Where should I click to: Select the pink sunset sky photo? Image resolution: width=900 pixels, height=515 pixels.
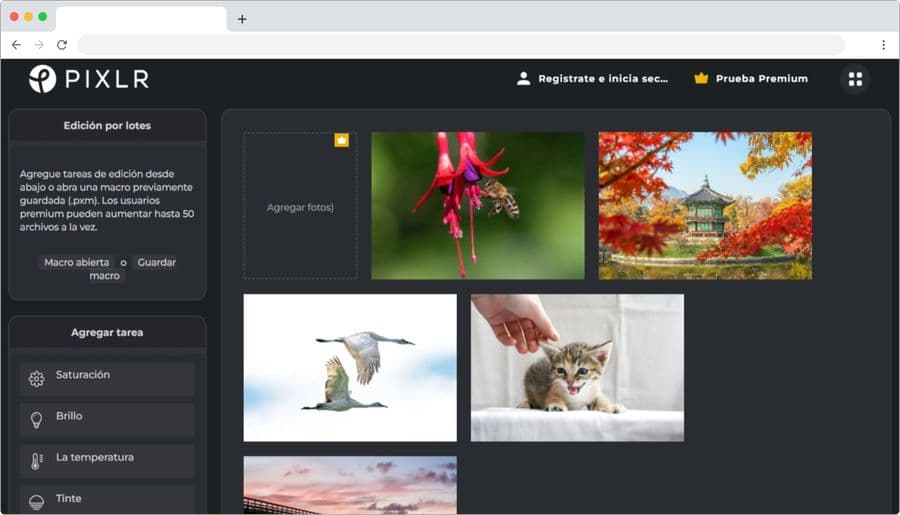(x=350, y=485)
